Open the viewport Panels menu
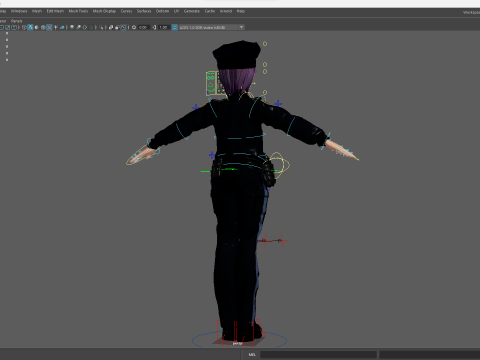The image size is (480, 360). click(x=16, y=21)
